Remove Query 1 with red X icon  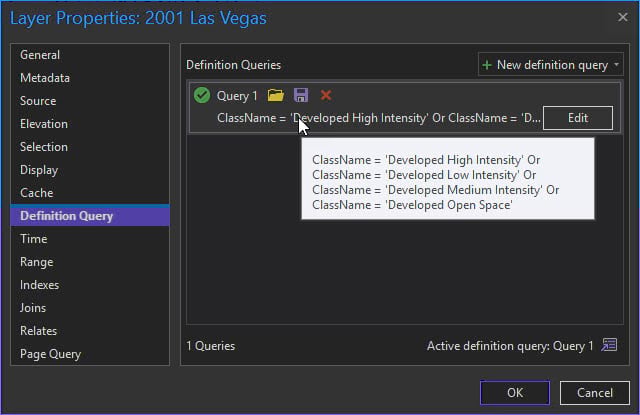coord(326,95)
